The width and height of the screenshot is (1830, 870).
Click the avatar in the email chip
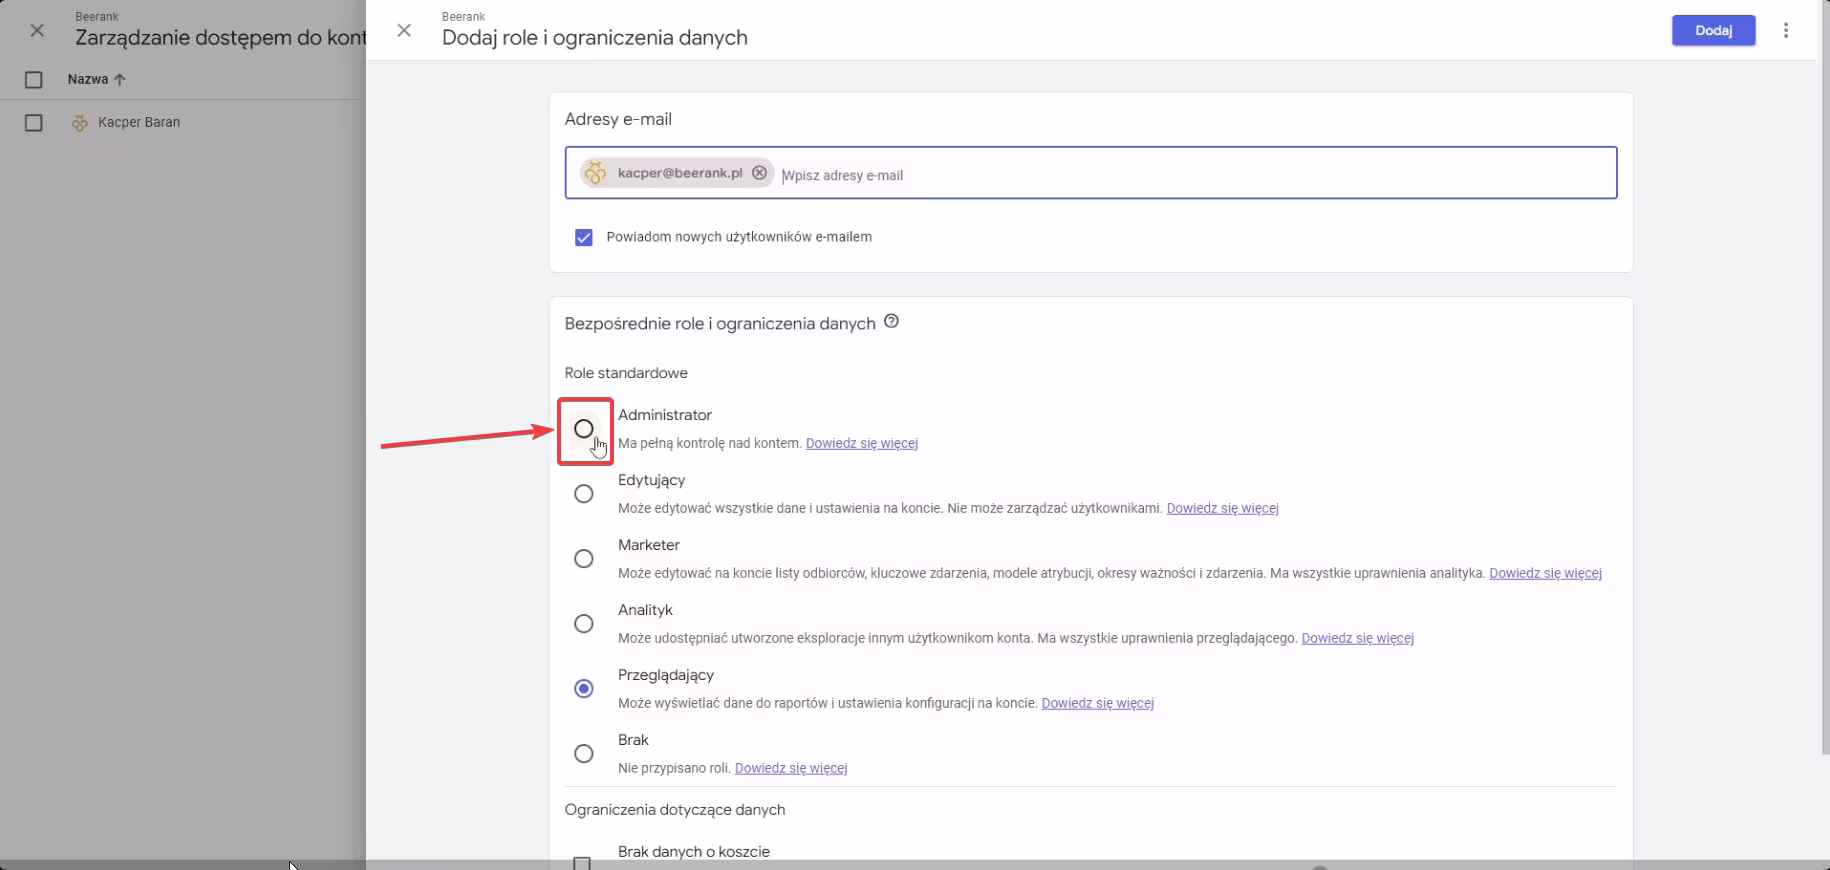[x=596, y=173]
